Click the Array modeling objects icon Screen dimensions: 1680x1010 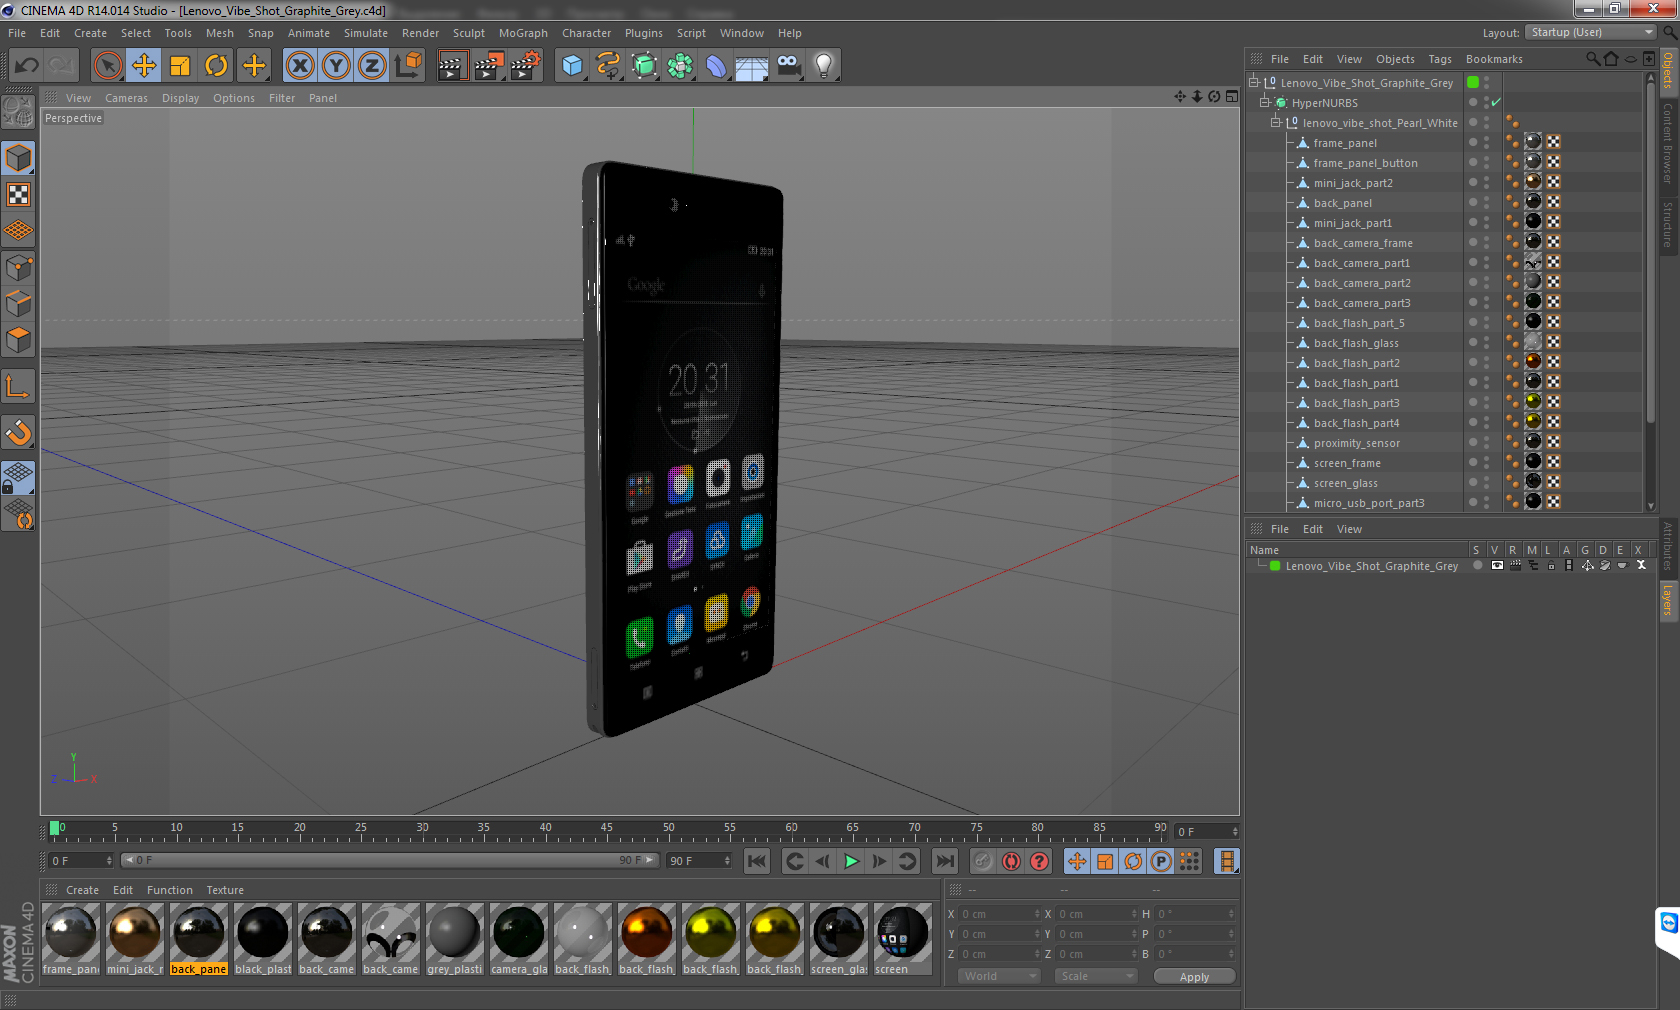(680, 66)
